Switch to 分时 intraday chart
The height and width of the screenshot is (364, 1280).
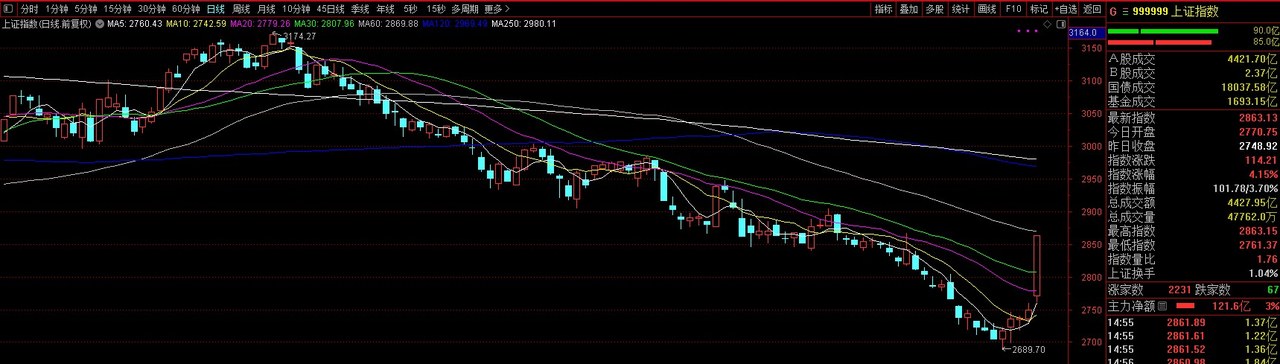(29, 9)
